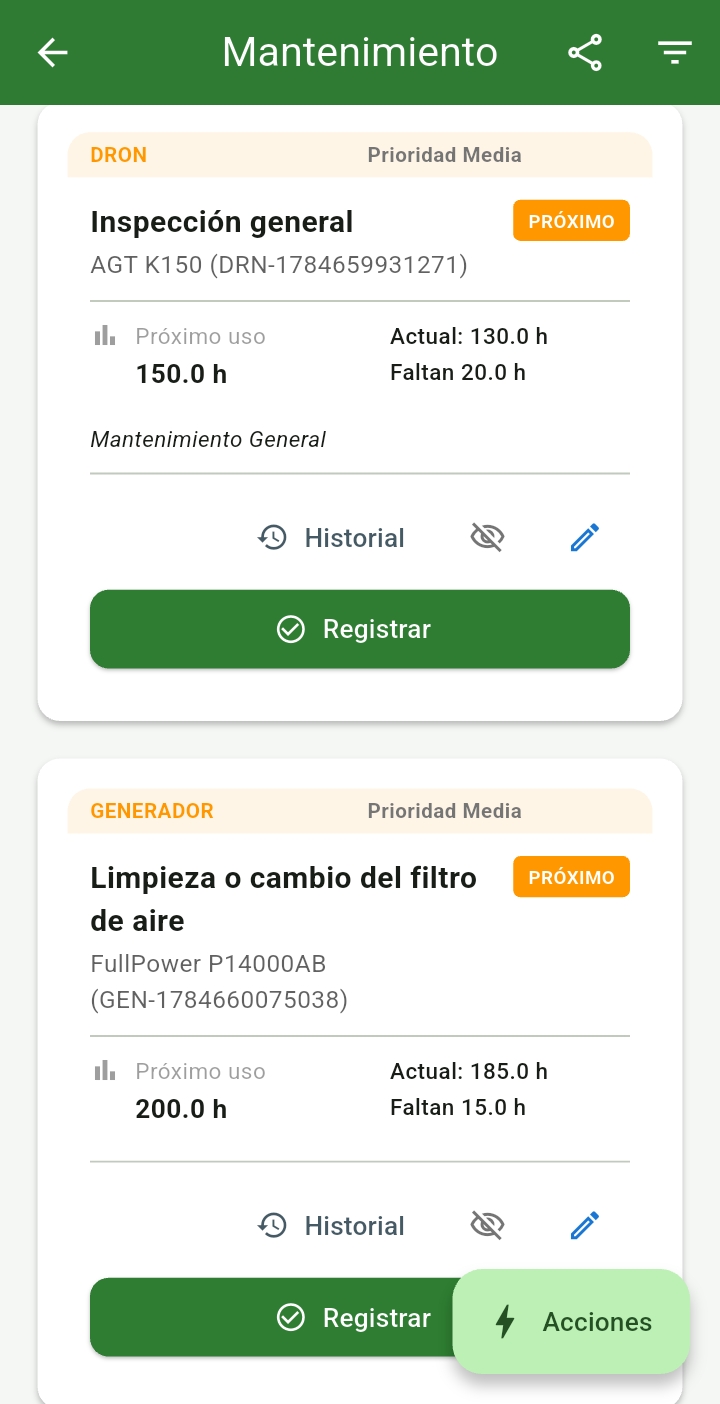Viewport: 720px width, 1404px height.
Task: Tap the bar chart icon beside 150.0 h
Action: [105, 336]
